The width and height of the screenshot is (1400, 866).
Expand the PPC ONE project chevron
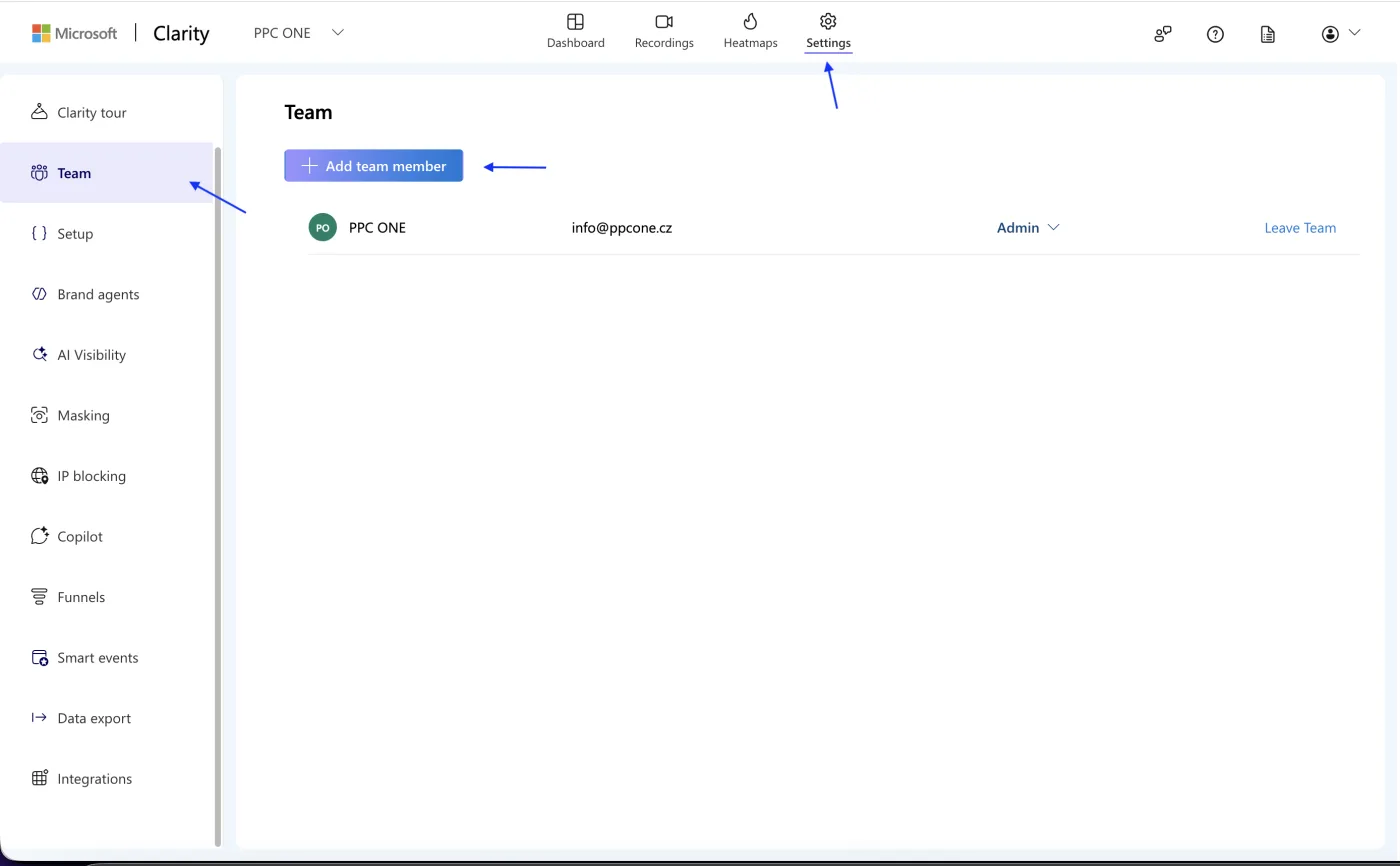pos(338,32)
